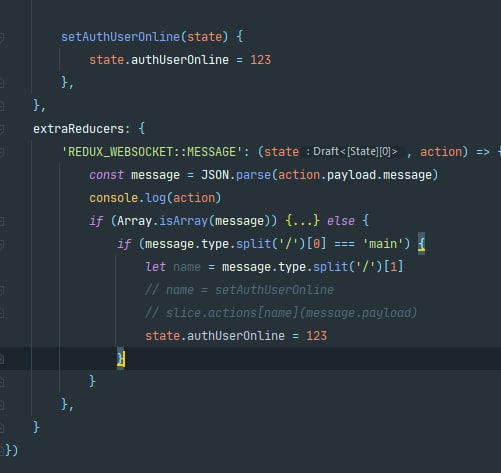501x473 pixels.
Task: Click message variable in the const declaration
Action: tap(155, 175)
